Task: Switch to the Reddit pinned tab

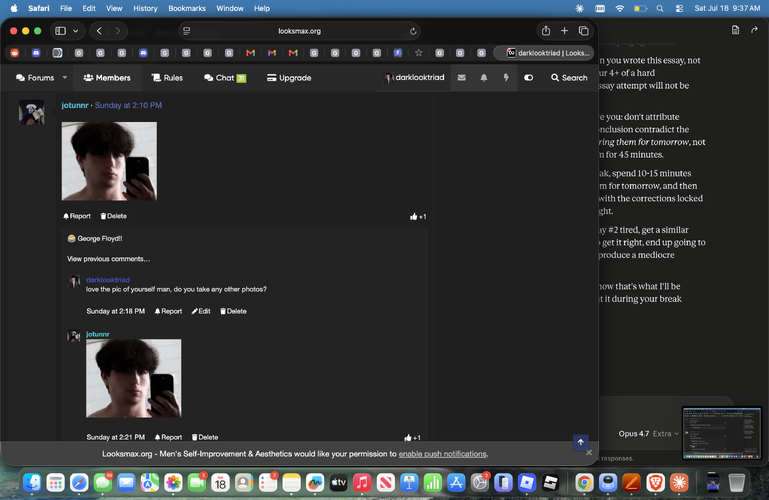Action: [15, 53]
